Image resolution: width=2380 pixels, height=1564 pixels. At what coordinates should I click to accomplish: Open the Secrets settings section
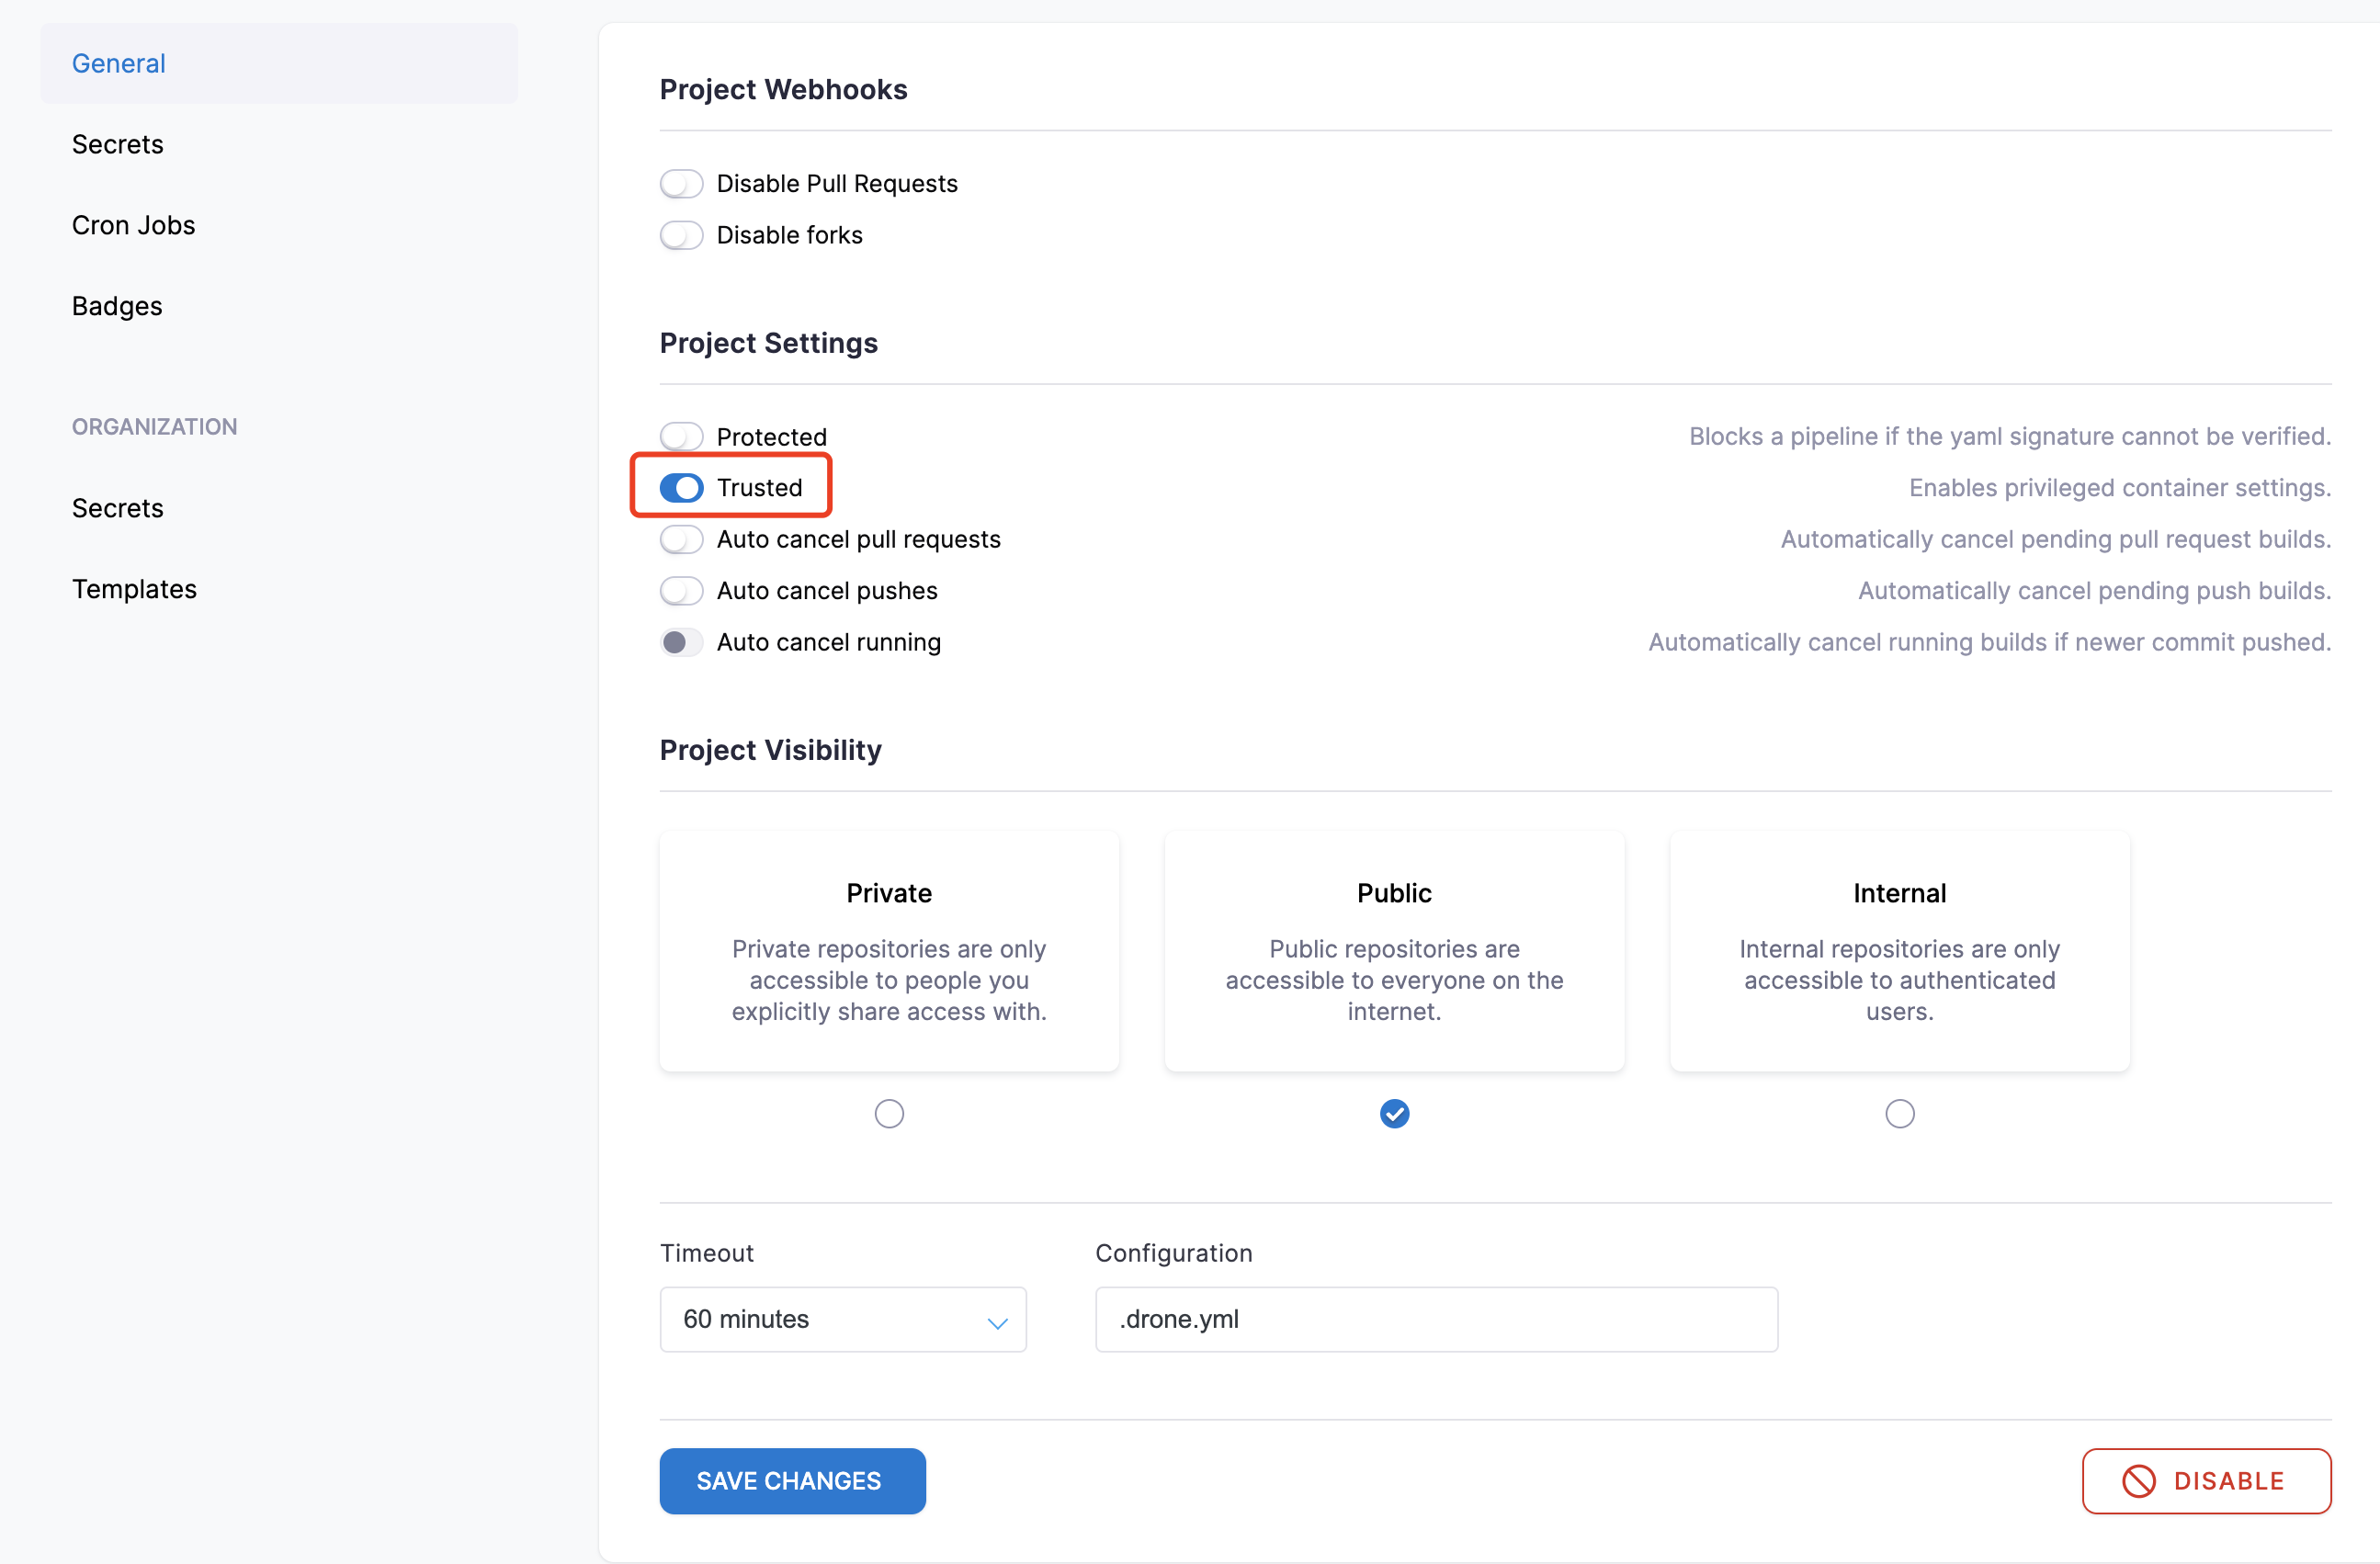point(117,143)
